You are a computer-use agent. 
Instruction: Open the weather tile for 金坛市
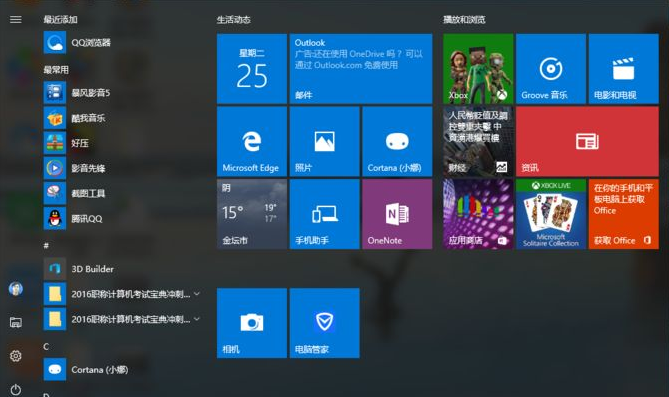(x=252, y=214)
